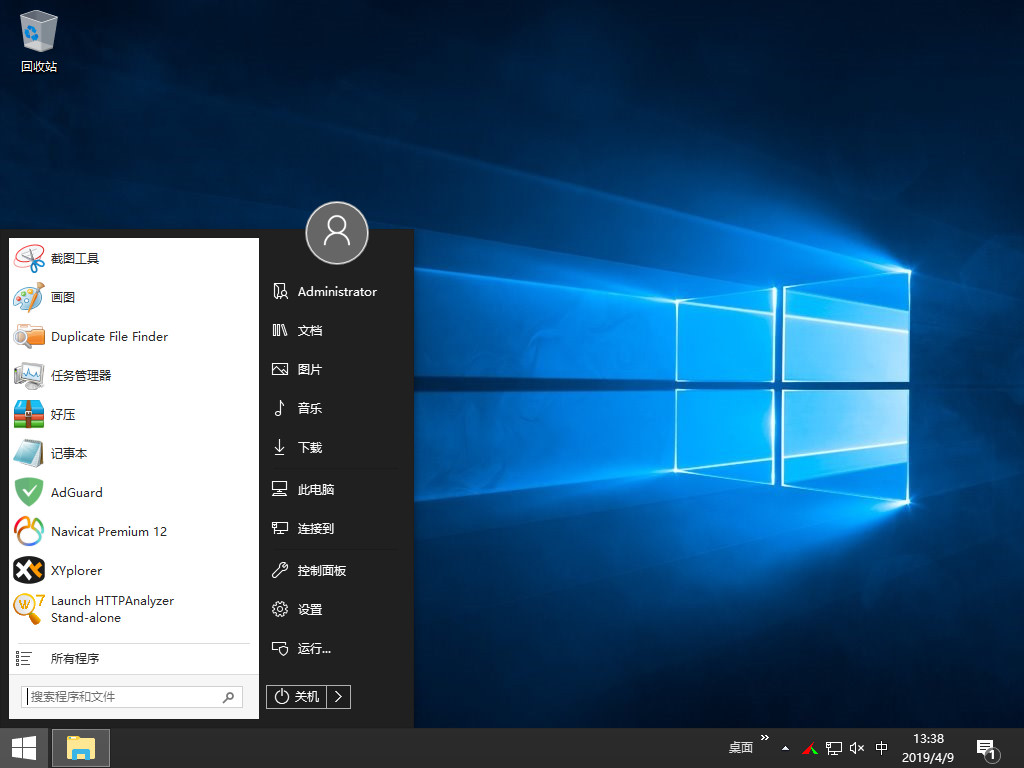Viewport: 1024px width, 768px height.
Task: Launch 画图 (Paint) from the start menu
Action: [x=62, y=297]
